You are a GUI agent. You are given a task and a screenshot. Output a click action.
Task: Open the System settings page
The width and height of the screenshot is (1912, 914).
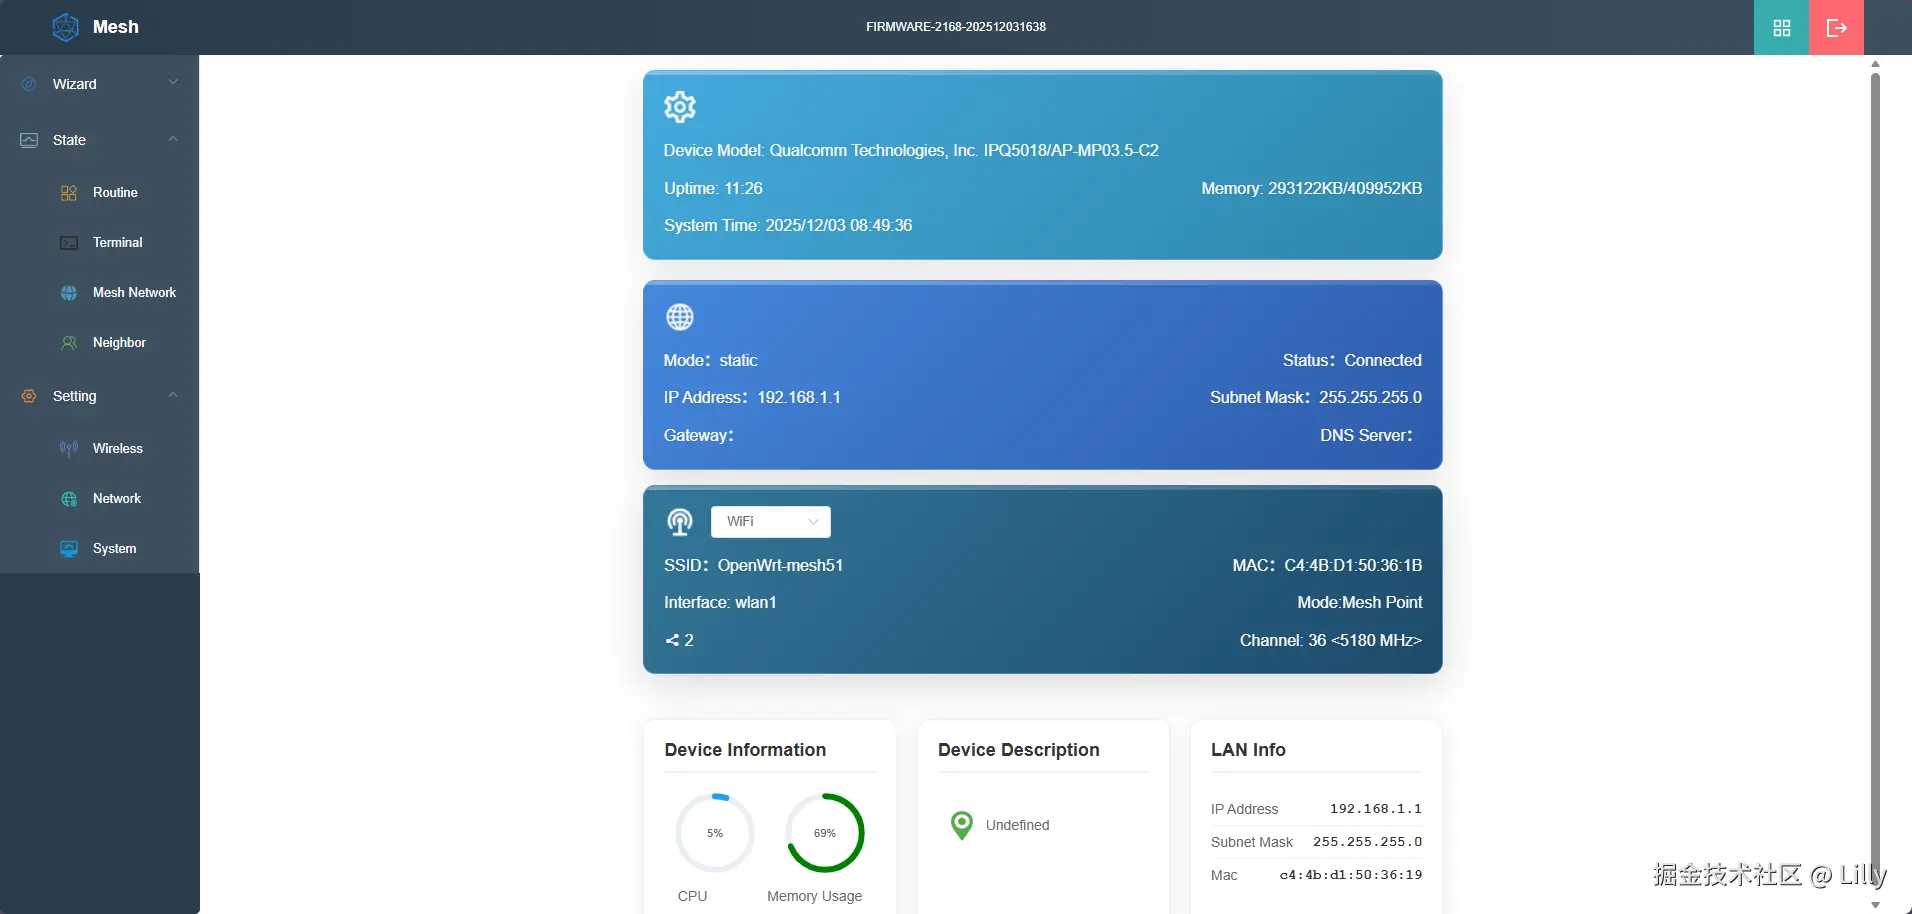100,549
